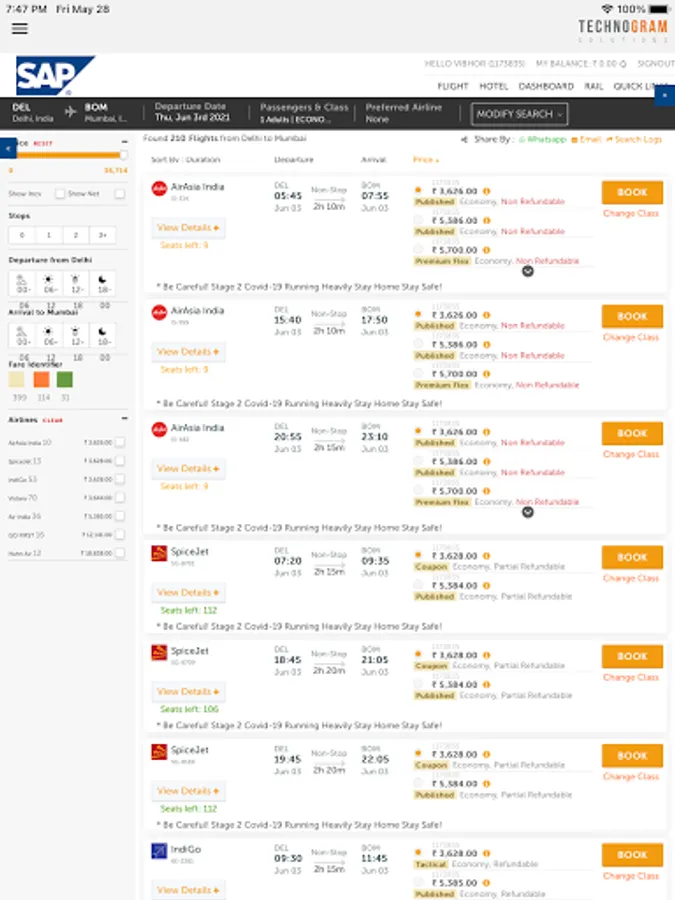Collapse the filter sidebar with the blue arrow tab

pos(8,149)
